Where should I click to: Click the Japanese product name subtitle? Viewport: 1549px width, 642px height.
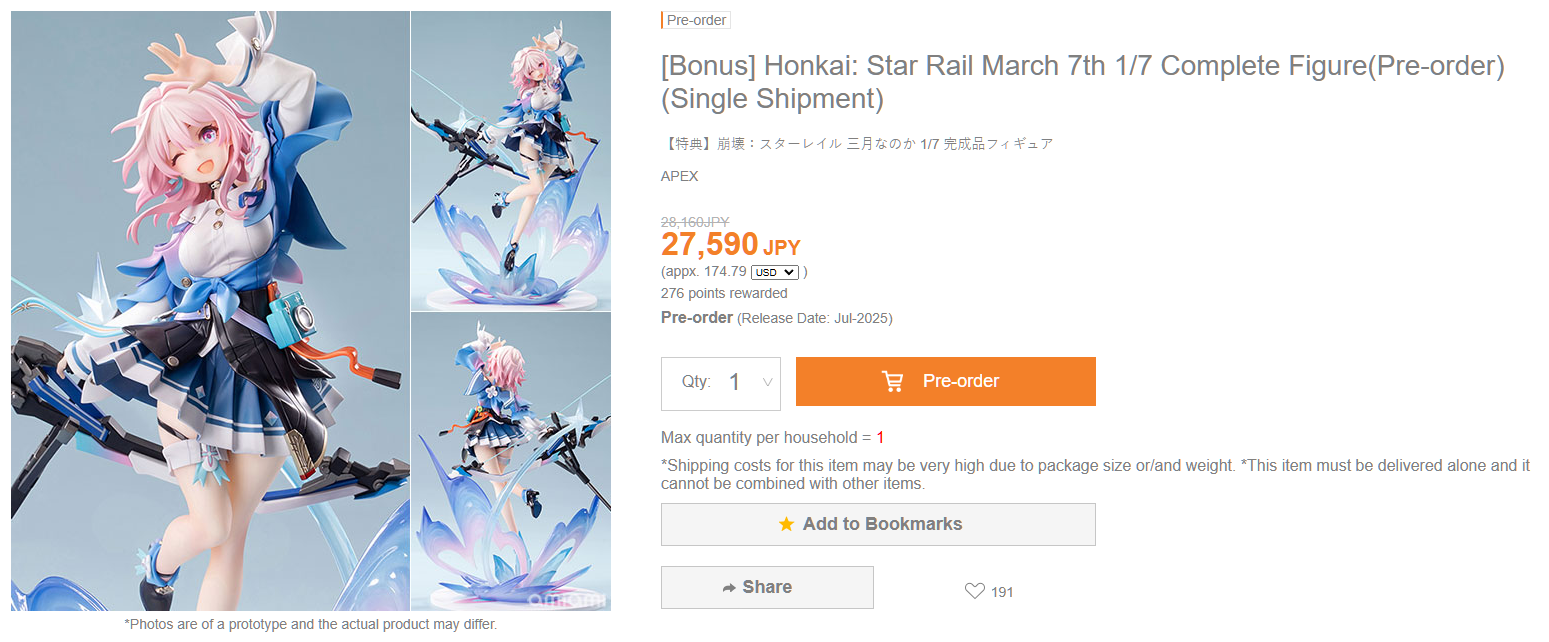pyautogui.click(x=857, y=144)
